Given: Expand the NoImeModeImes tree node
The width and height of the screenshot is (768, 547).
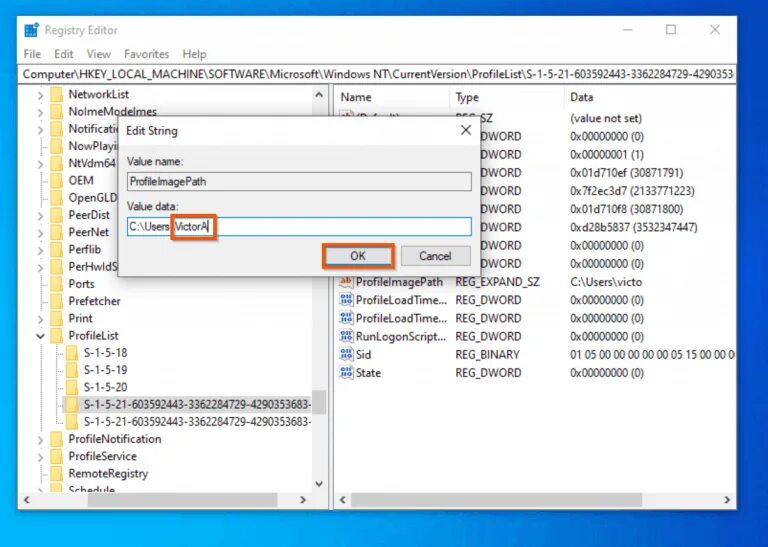Looking at the screenshot, I should point(41,112).
